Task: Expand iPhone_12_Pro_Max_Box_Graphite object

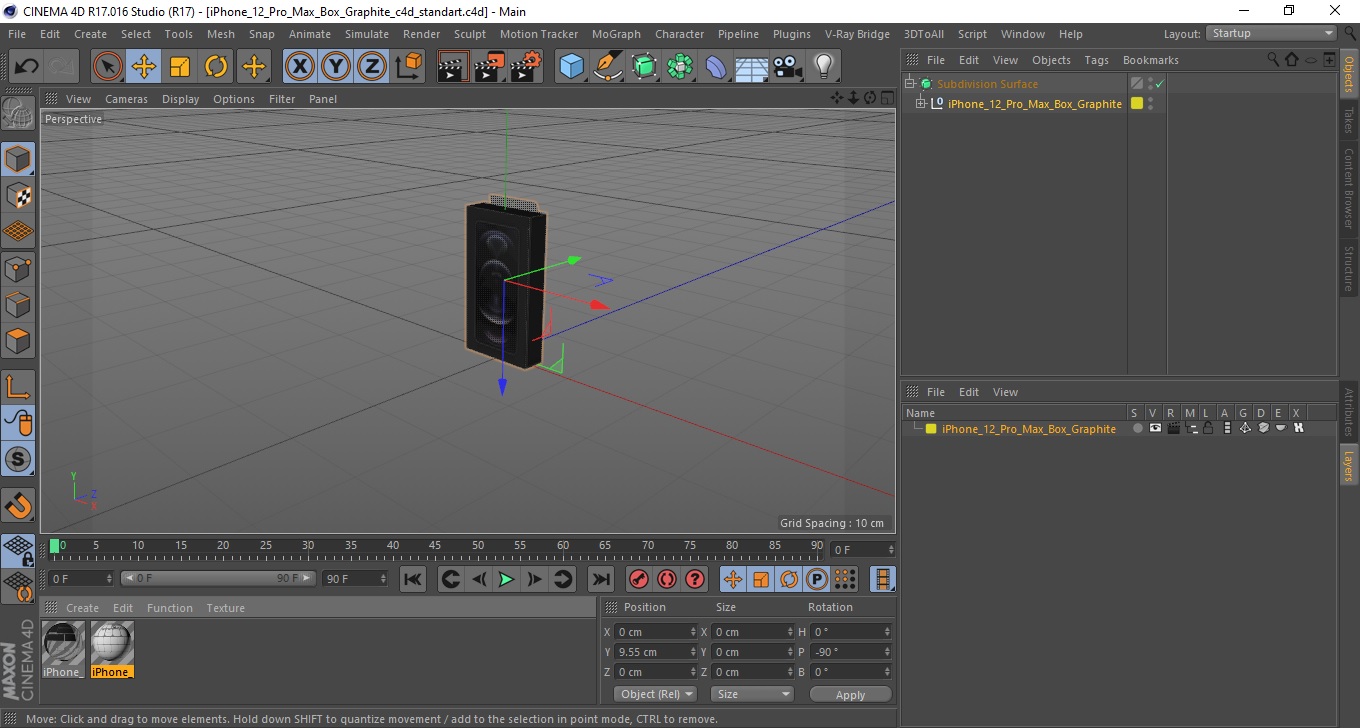Action: (x=921, y=104)
